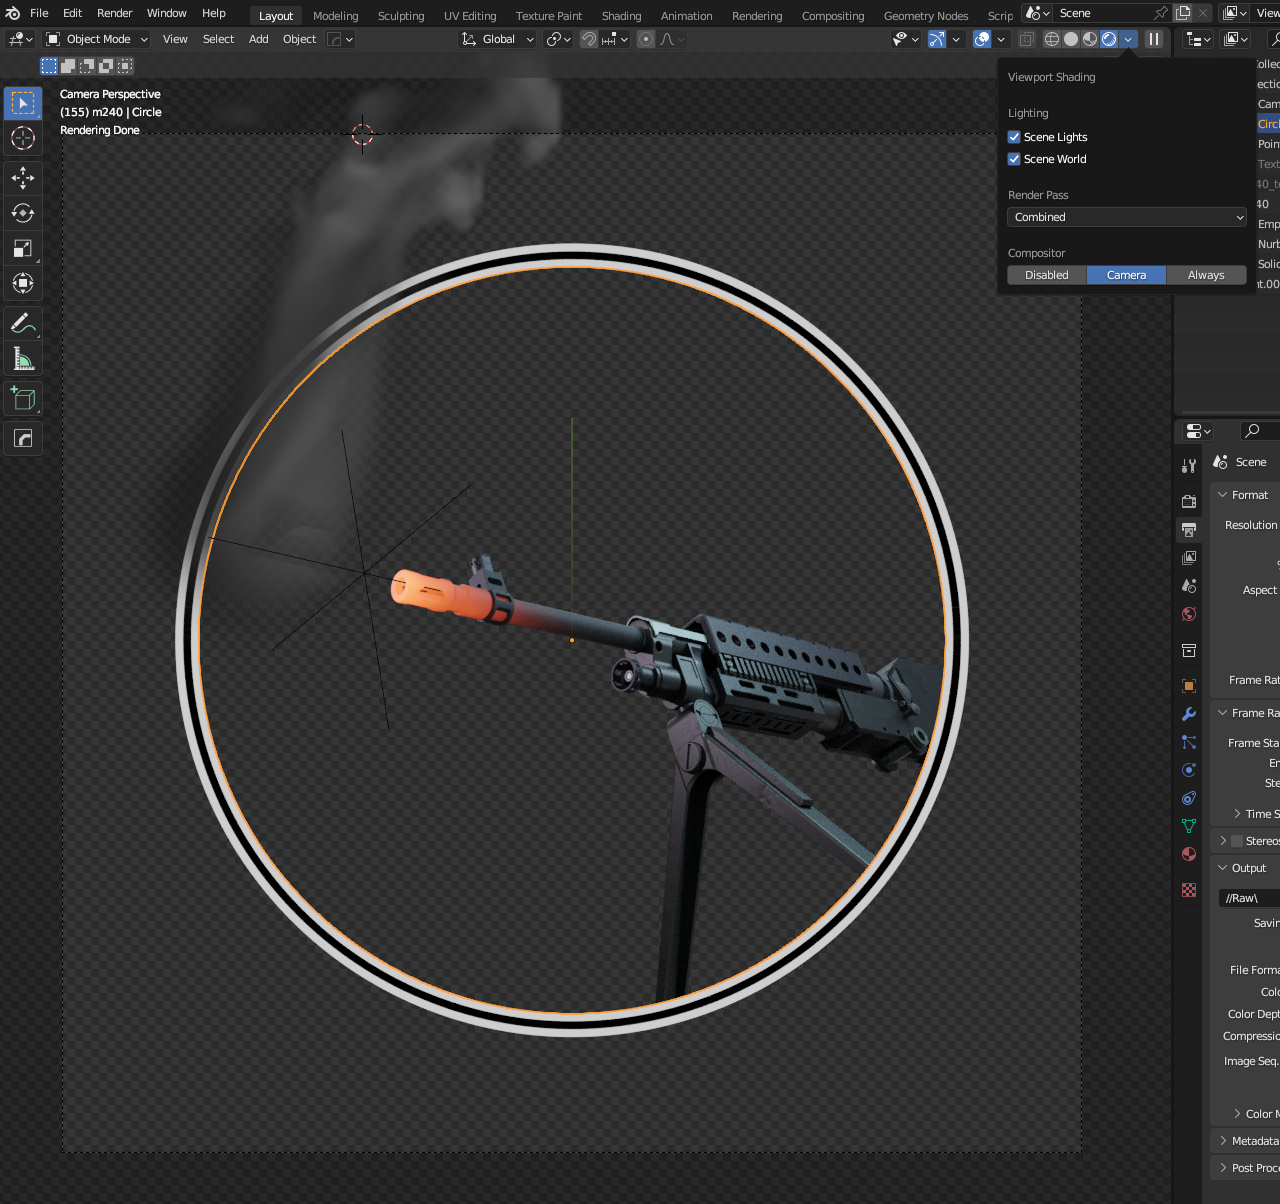Click the //Raw\ output path field
Screen dimensions: 1280x1204
tap(1250, 898)
